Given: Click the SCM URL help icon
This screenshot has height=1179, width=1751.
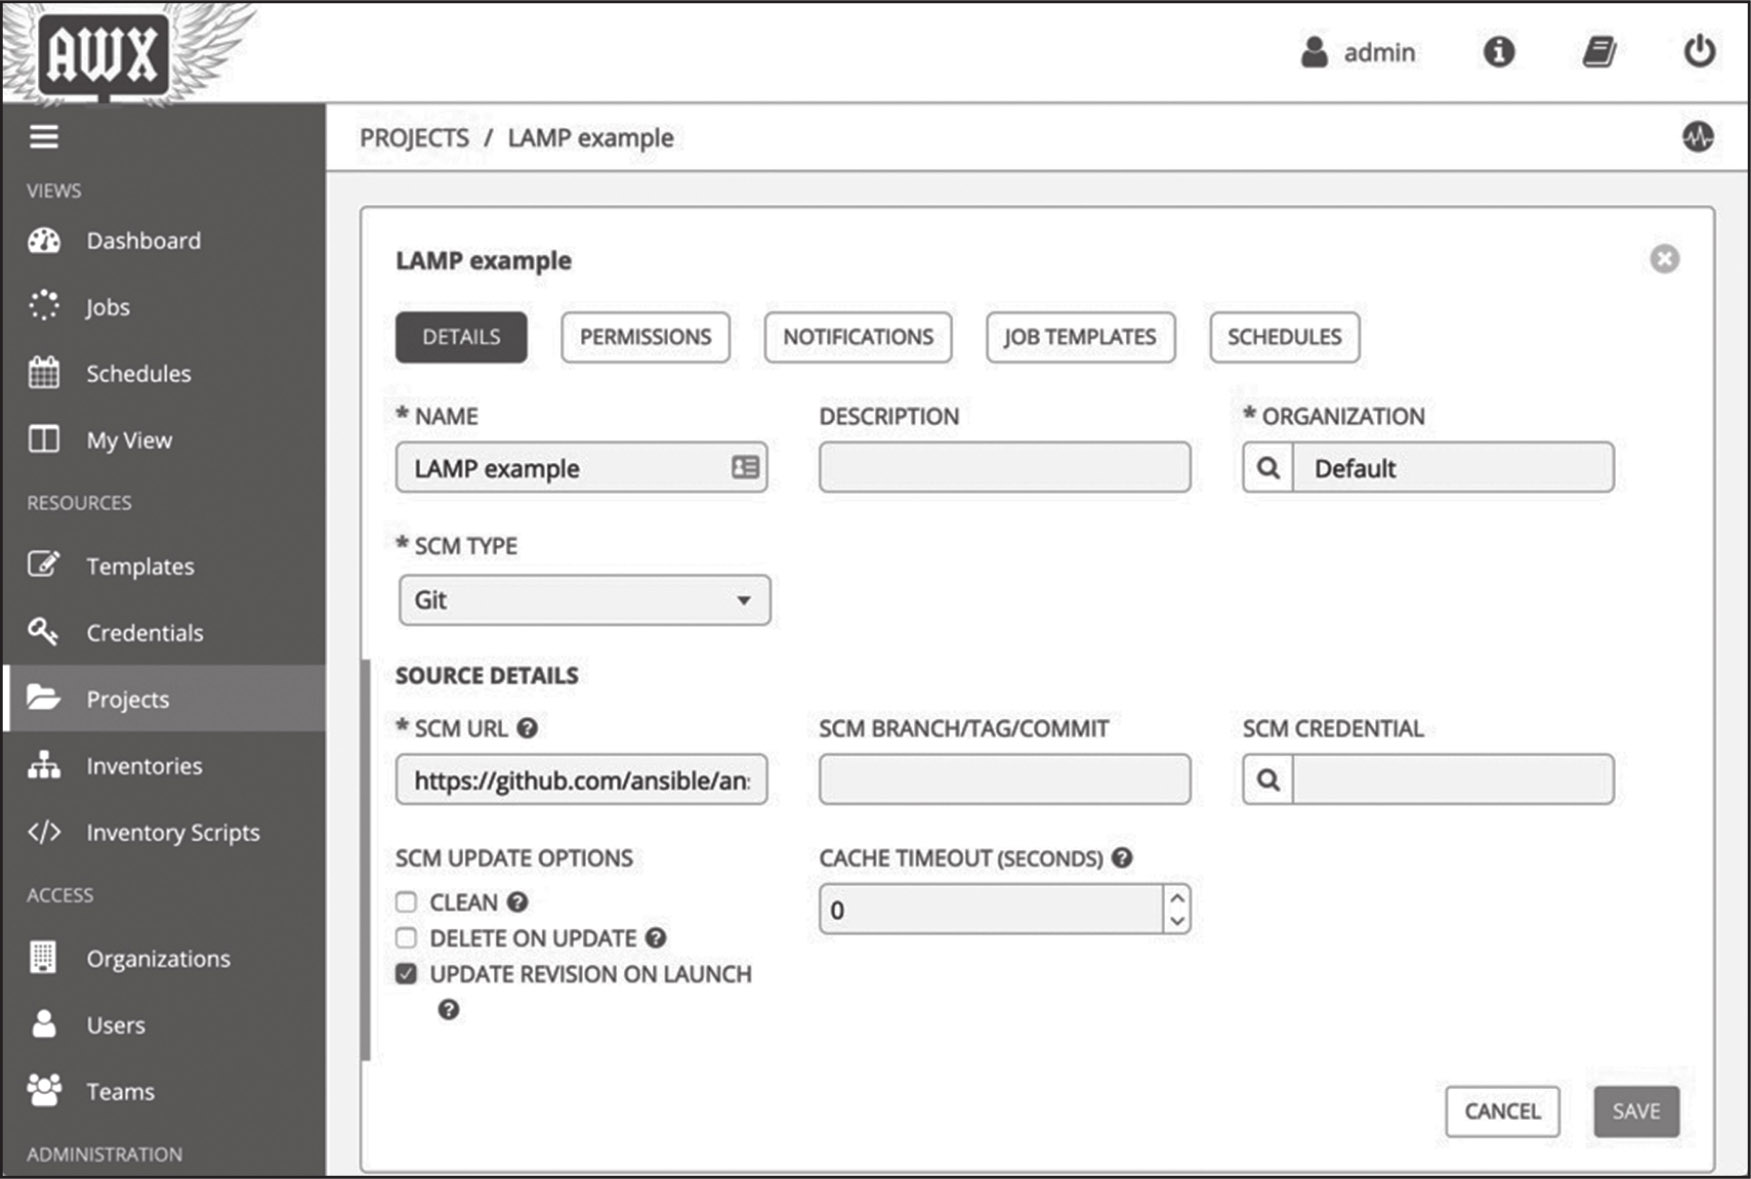Looking at the screenshot, I should (527, 728).
